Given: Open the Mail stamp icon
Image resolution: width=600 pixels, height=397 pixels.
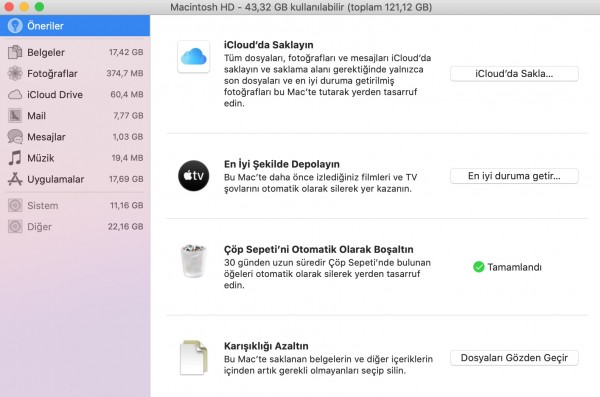Looking at the screenshot, I should [15, 116].
